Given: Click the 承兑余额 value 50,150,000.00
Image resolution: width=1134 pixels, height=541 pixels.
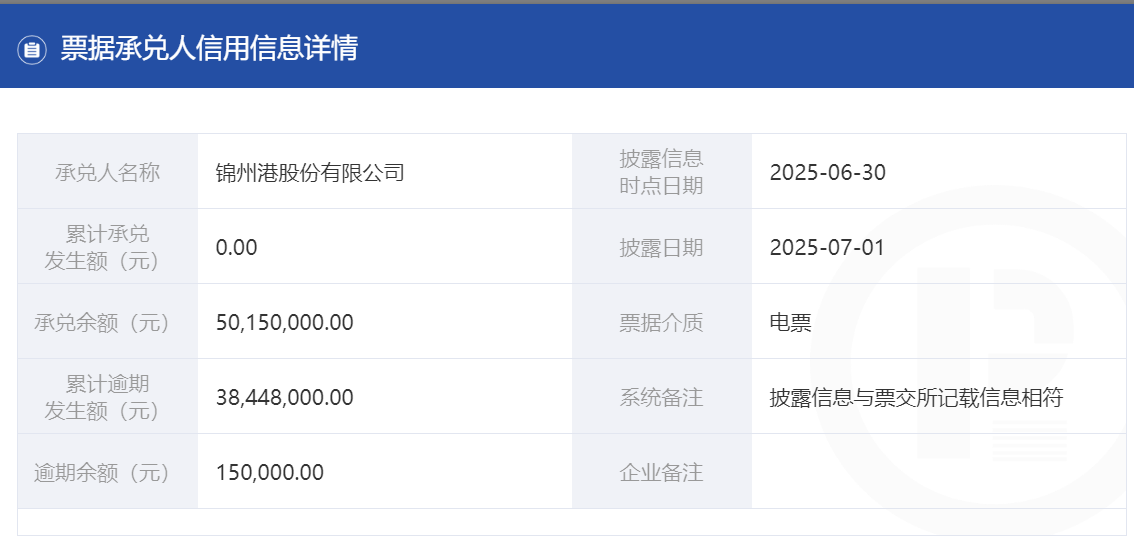Looking at the screenshot, I should pyautogui.click(x=285, y=323).
